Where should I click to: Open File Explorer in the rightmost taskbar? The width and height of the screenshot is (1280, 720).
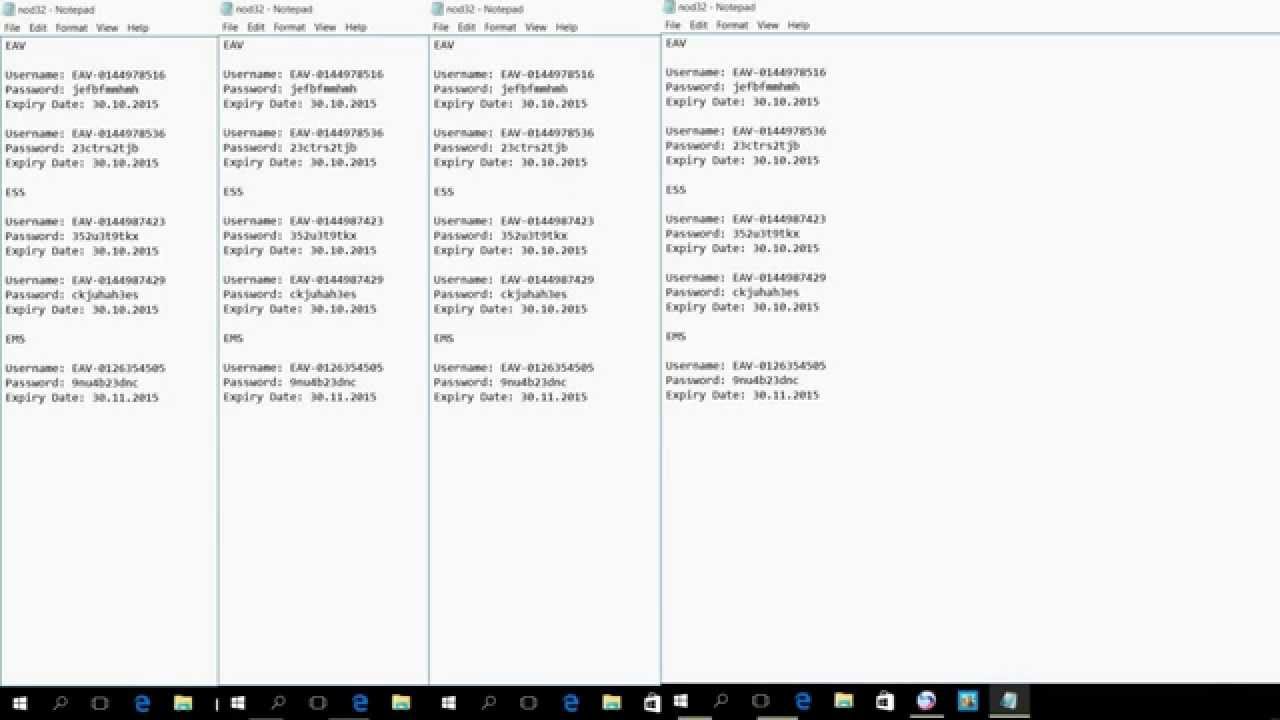click(x=844, y=701)
